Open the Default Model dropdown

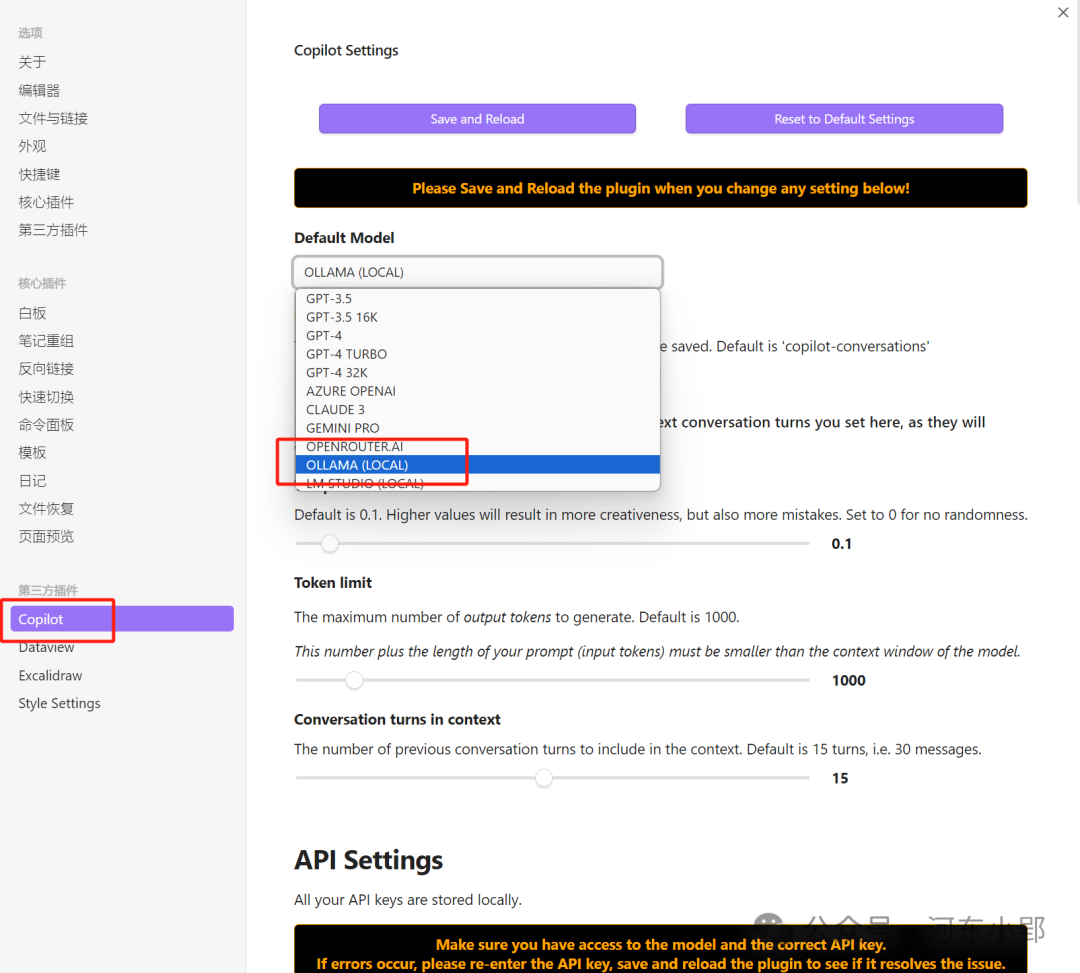click(477, 272)
